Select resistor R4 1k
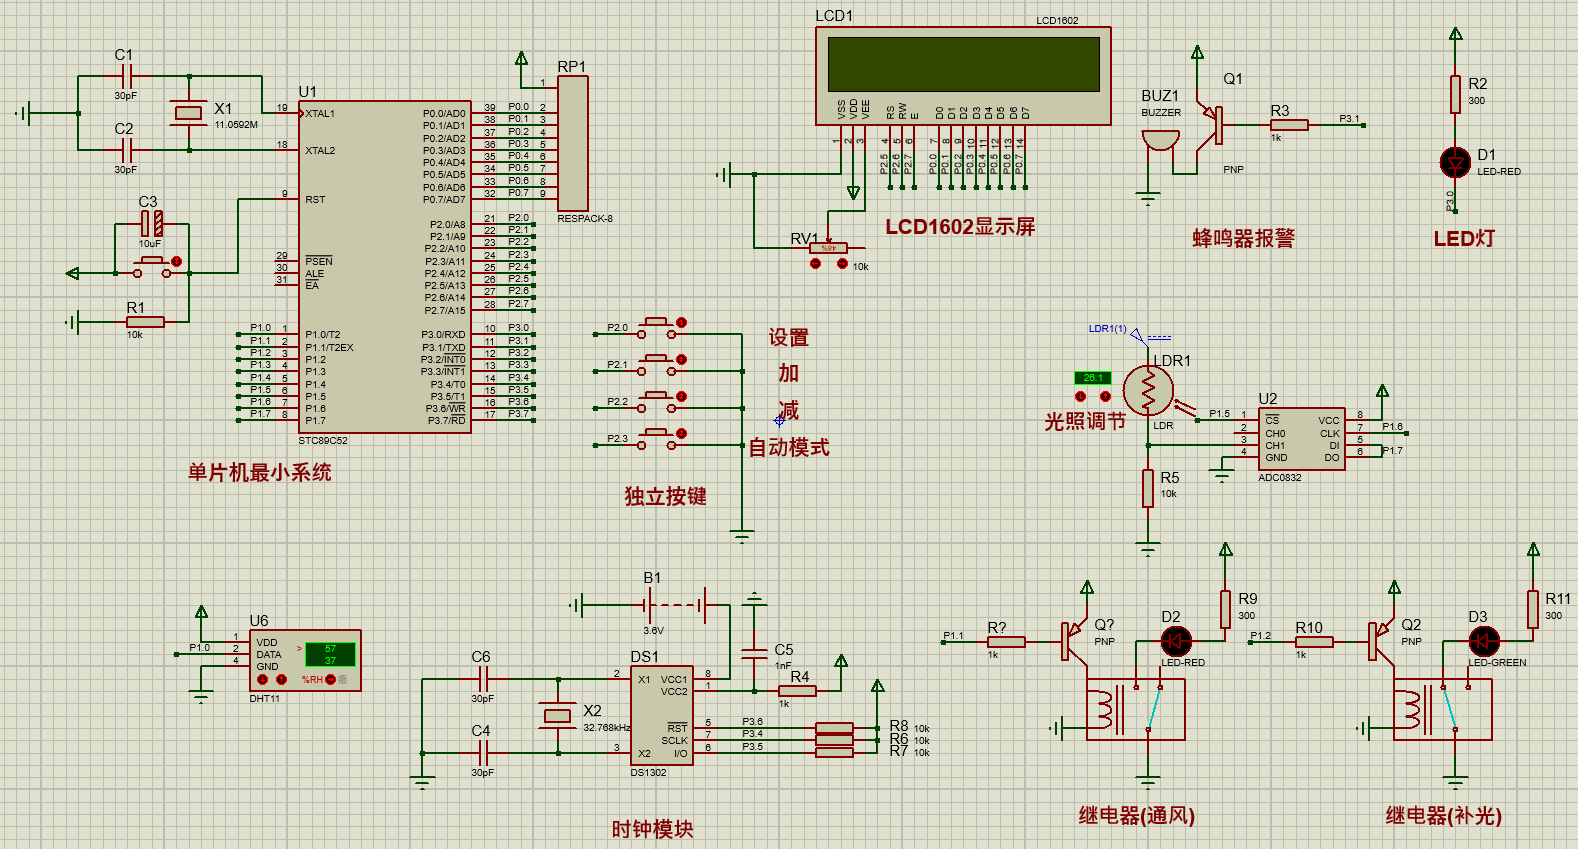The height and width of the screenshot is (849, 1578). [797, 690]
